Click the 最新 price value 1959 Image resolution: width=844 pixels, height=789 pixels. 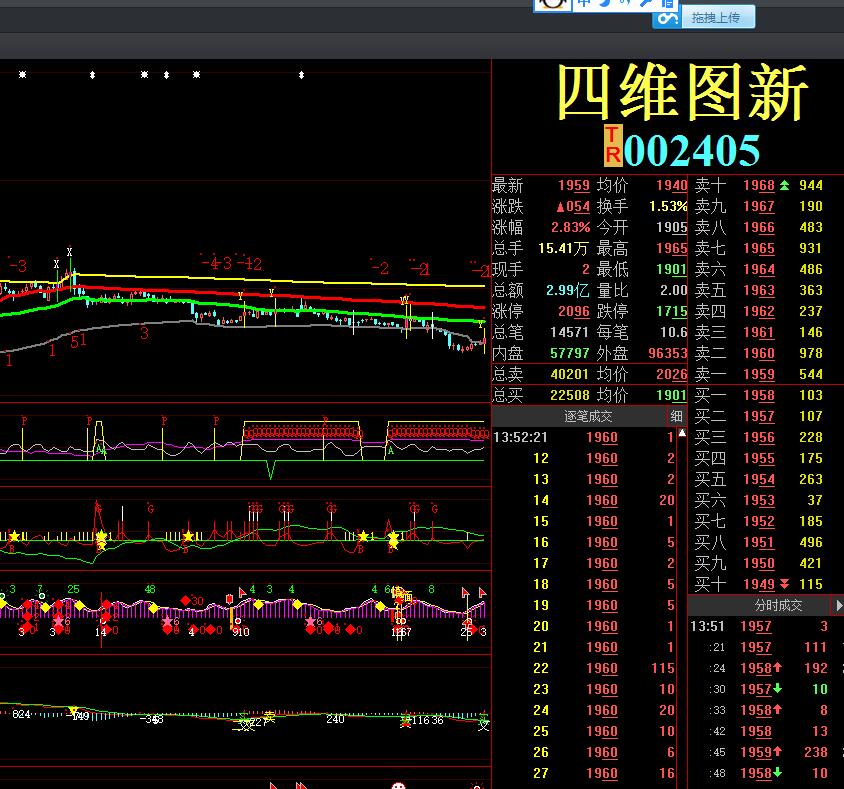click(573, 186)
